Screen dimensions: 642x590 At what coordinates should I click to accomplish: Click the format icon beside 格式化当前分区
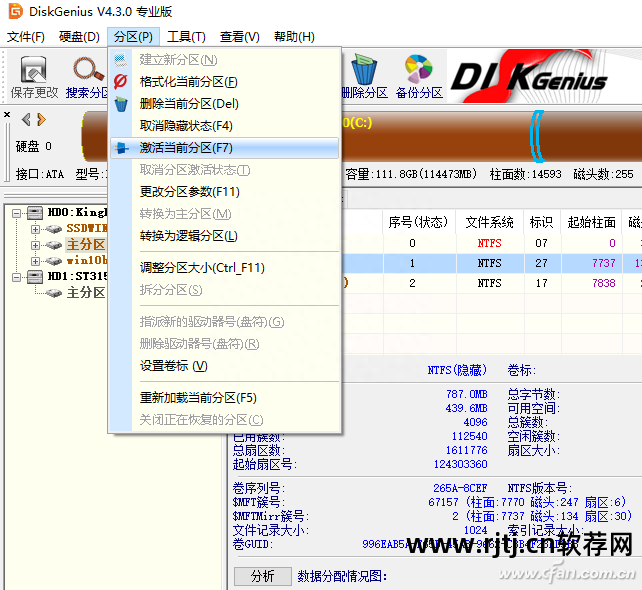click(x=121, y=81)
